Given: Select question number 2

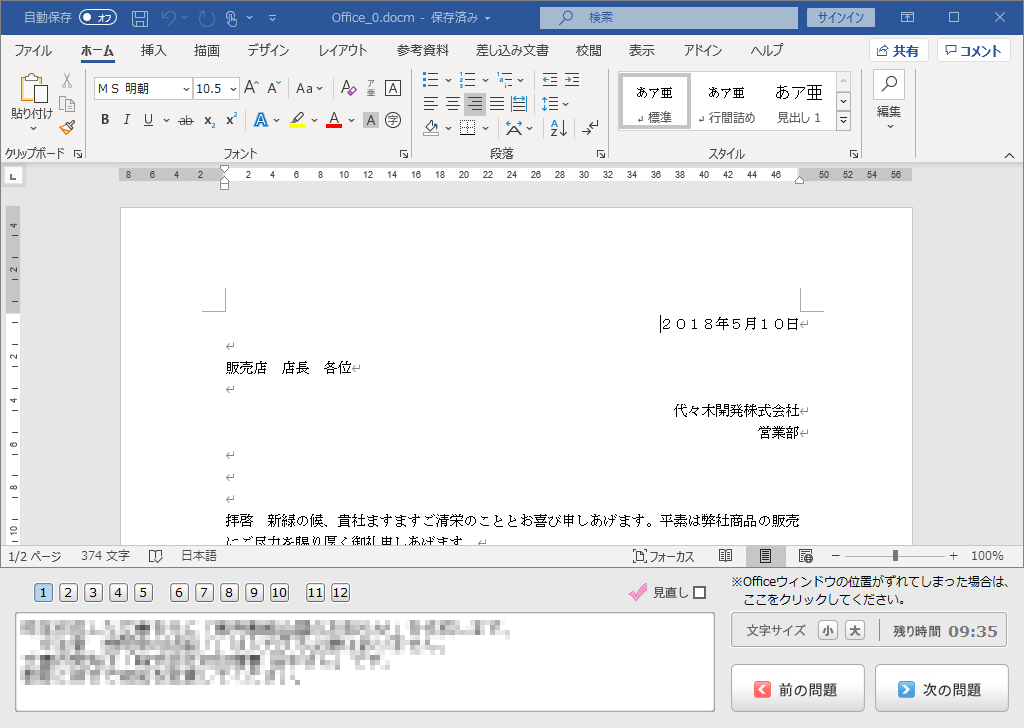Looking at the screenshot, I should [x=68, y=592].
